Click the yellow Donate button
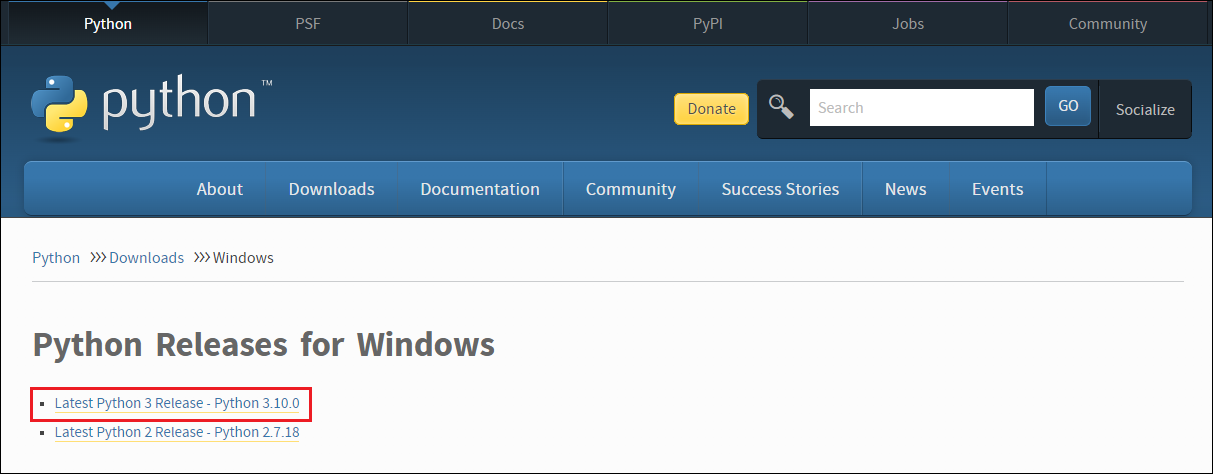This screenshot has height=474, width=1213. point(711,109)
